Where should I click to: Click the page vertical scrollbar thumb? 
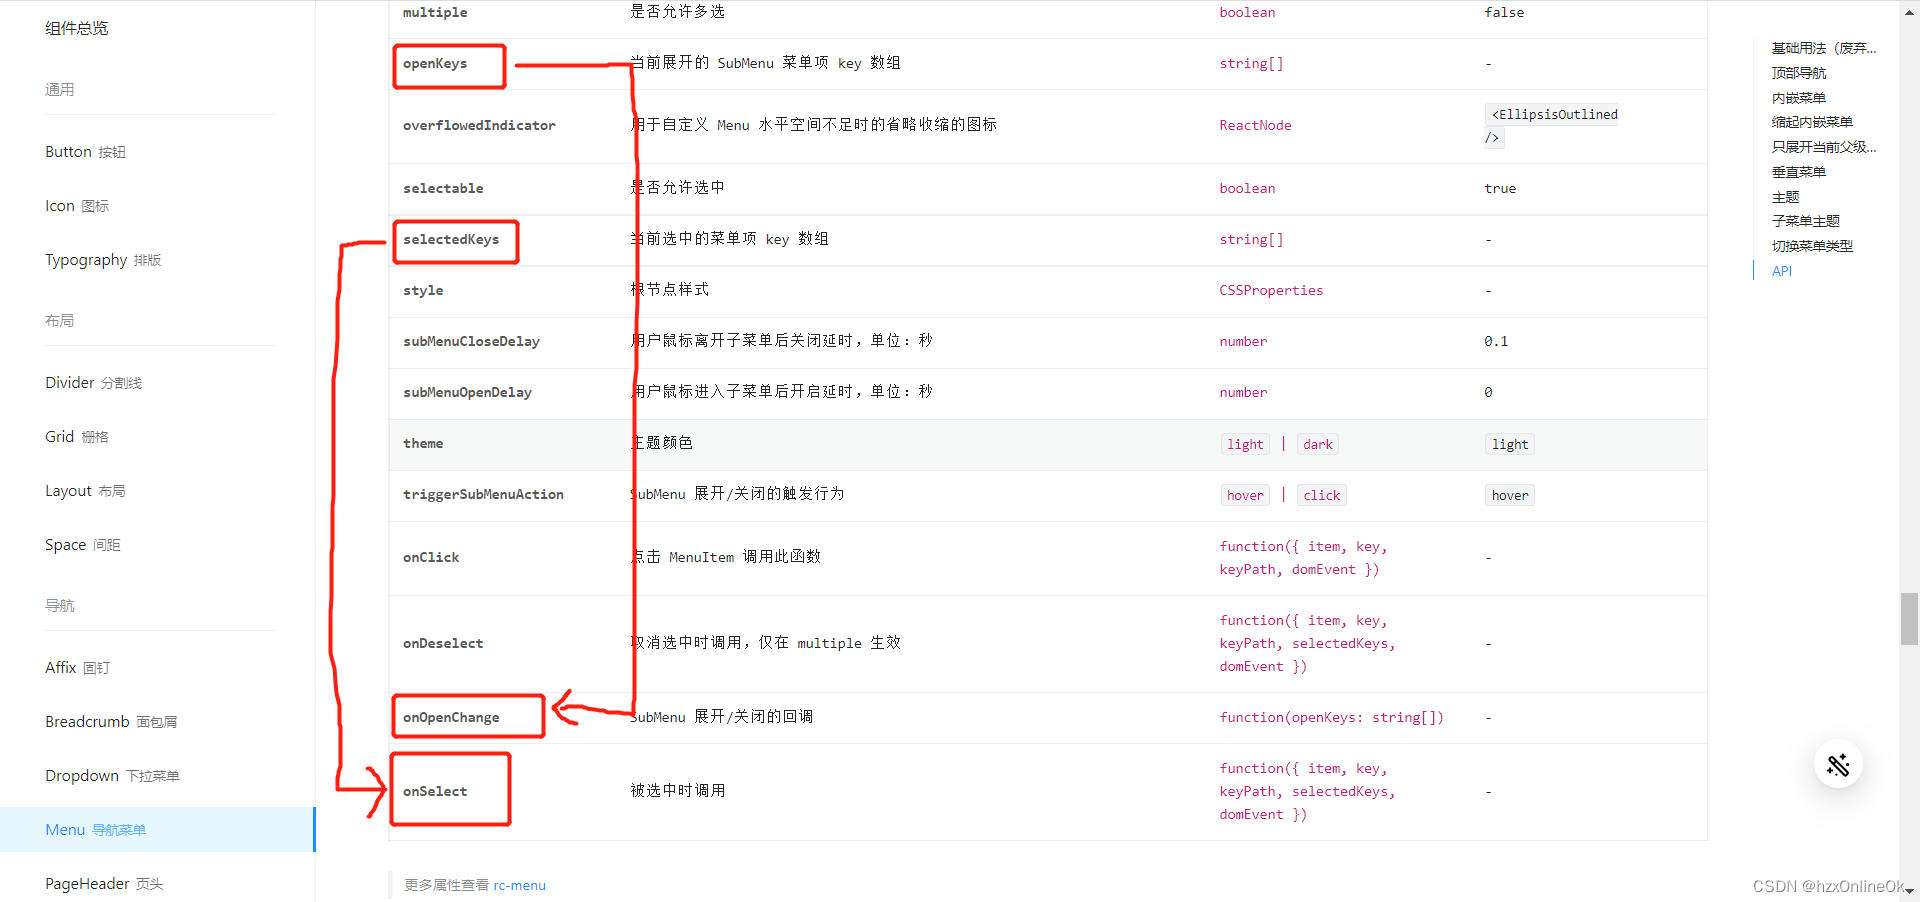click(1909, 619)
